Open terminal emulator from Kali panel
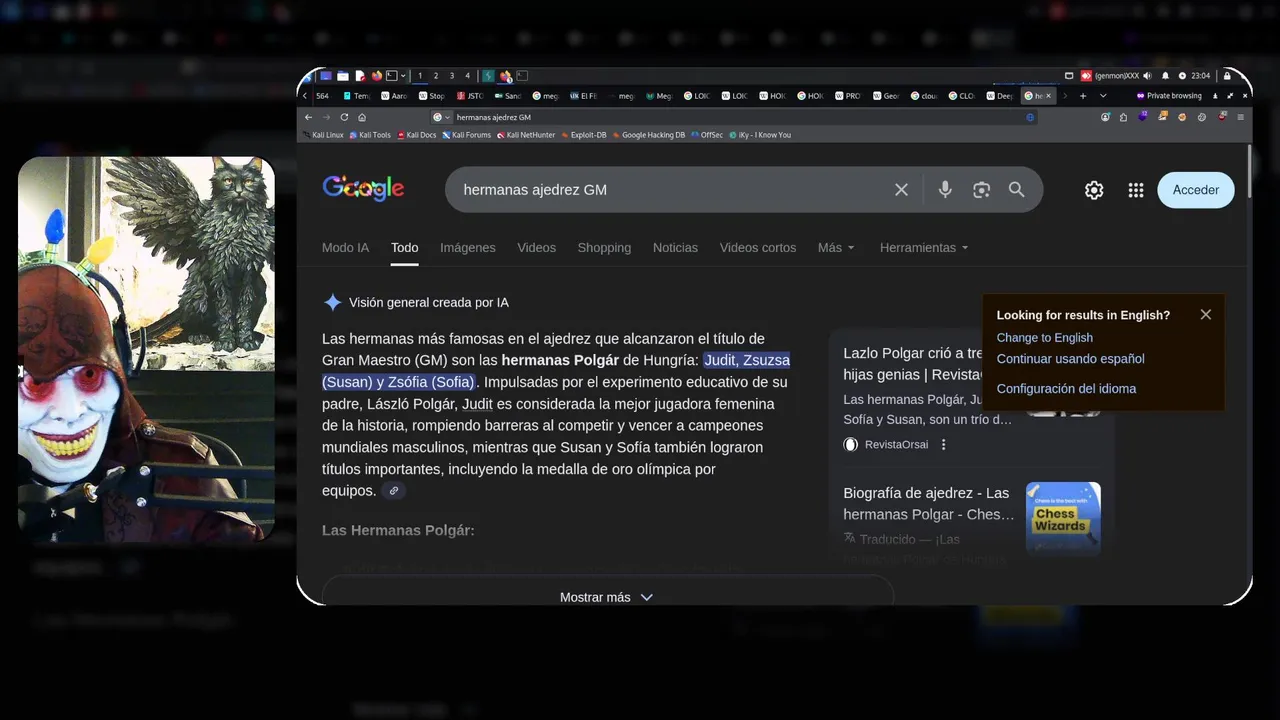Image resolution: width=1280 pixels, height=720 pixels. tap(392, 76)
